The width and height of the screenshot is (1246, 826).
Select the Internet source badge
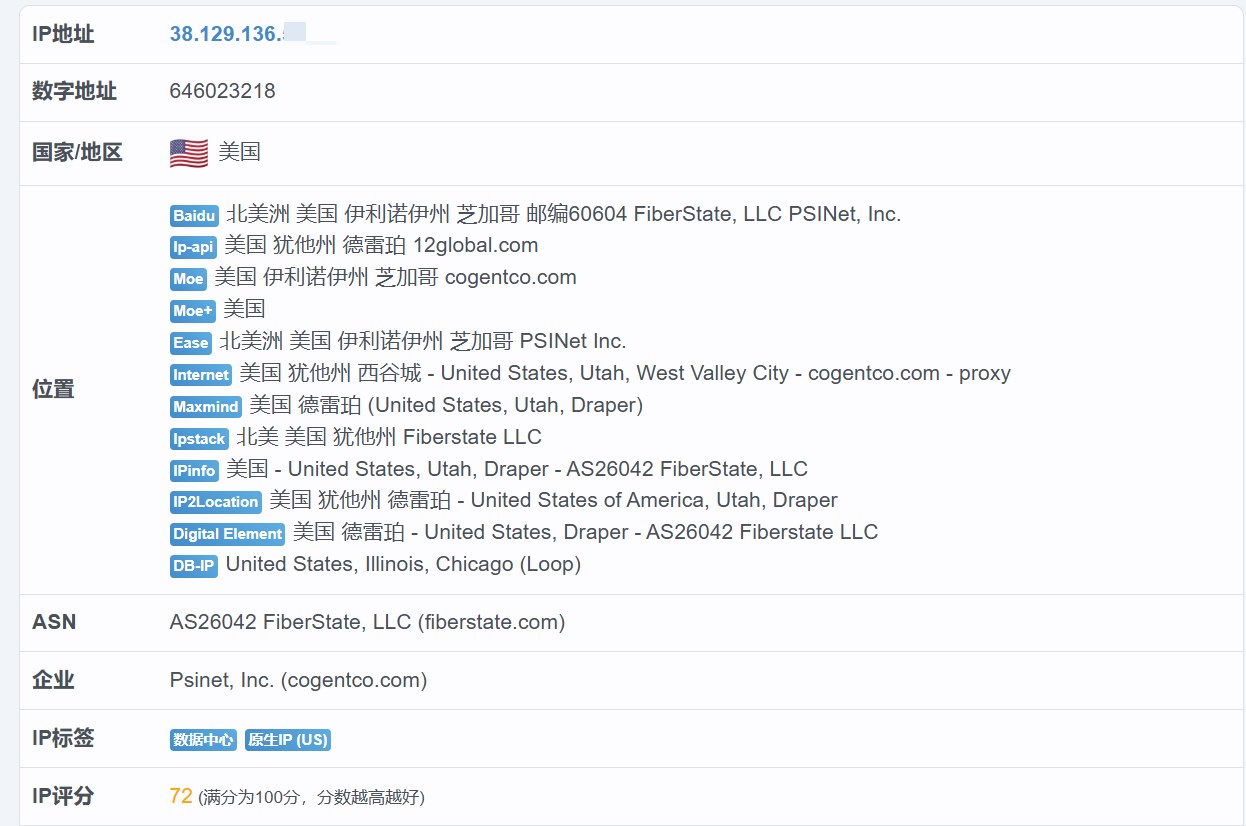(x=201, y=375)
